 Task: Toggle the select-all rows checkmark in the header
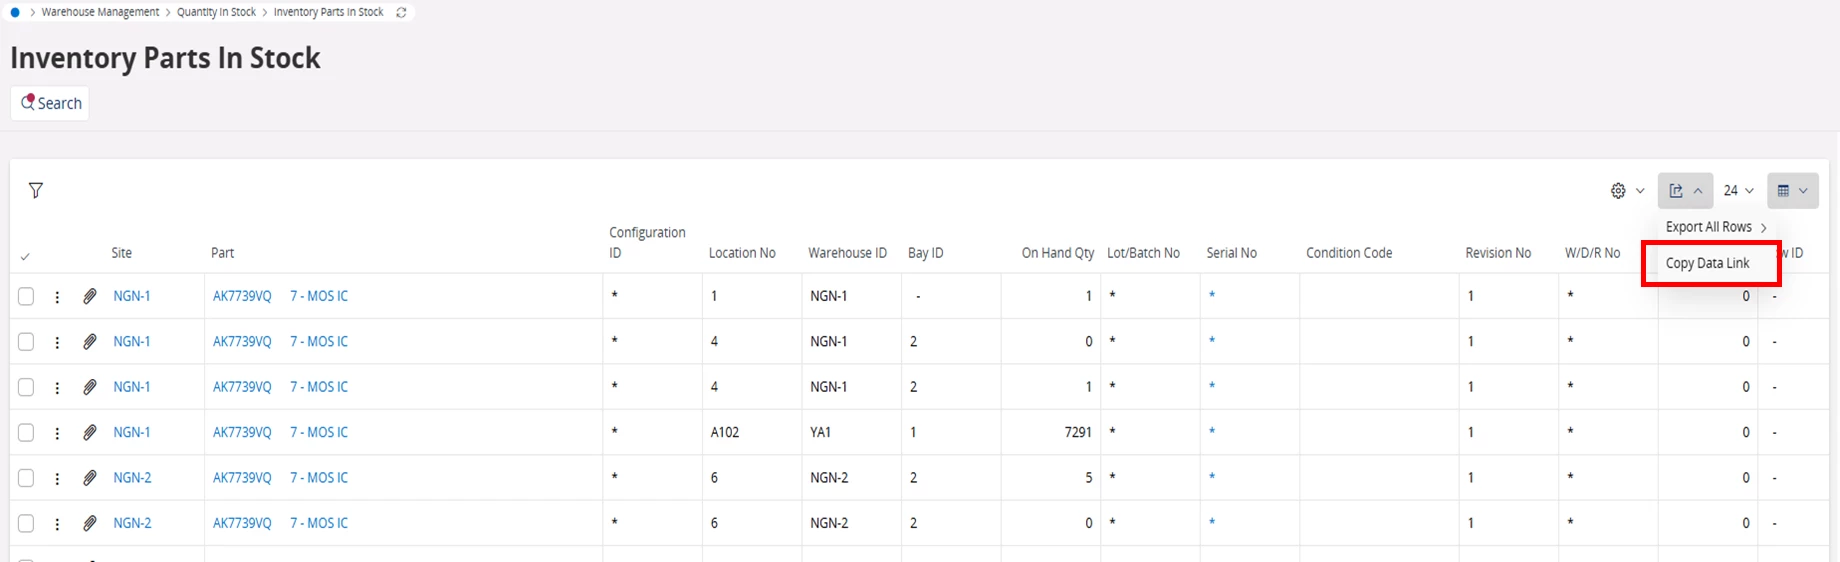coord(25,256)
